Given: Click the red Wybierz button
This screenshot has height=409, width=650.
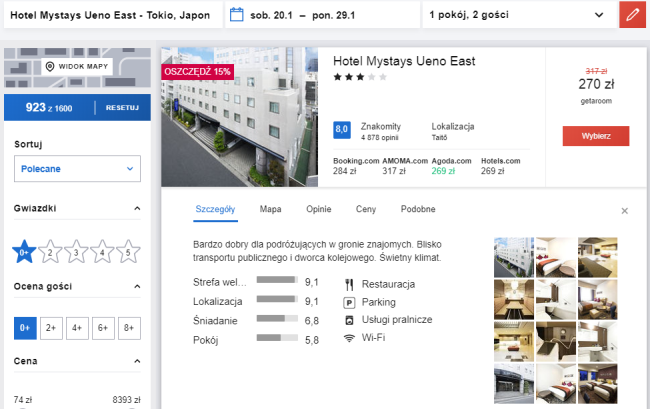Looking at the screenshot, I should pyautogui.click(x=596, y=136).
